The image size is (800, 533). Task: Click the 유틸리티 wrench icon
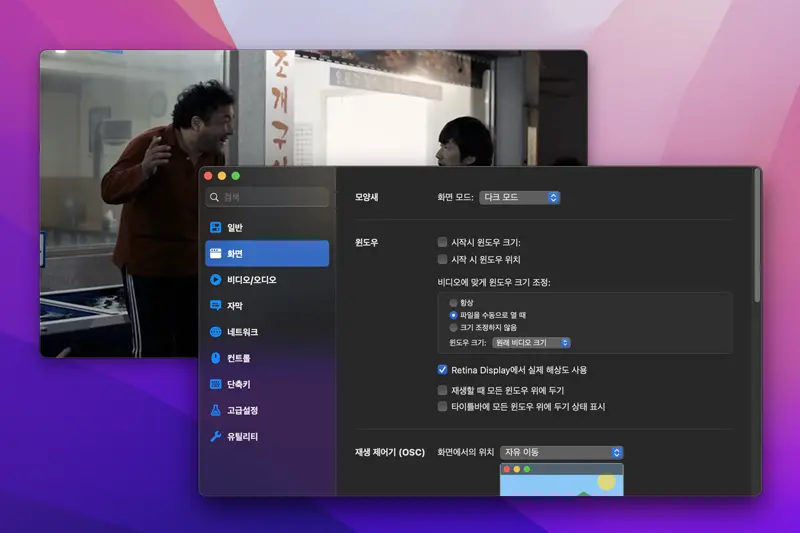coord(215,437)
